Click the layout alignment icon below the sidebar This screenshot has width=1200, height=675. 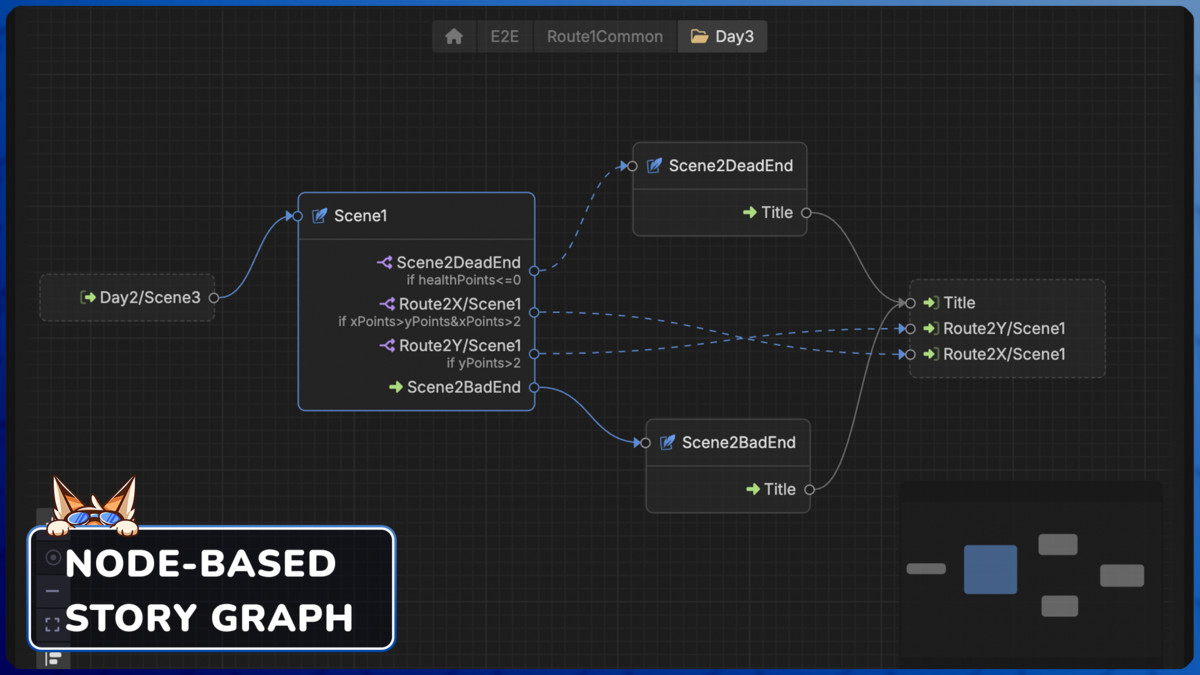[55, 658]
